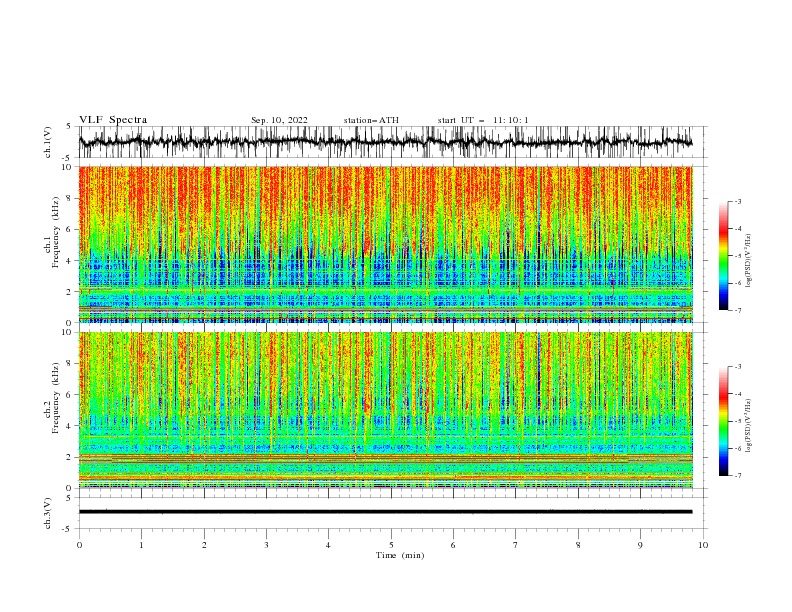Click time axis tick label "0"
The height and width of the screenshot is (612, 792).
click(79, 545)
